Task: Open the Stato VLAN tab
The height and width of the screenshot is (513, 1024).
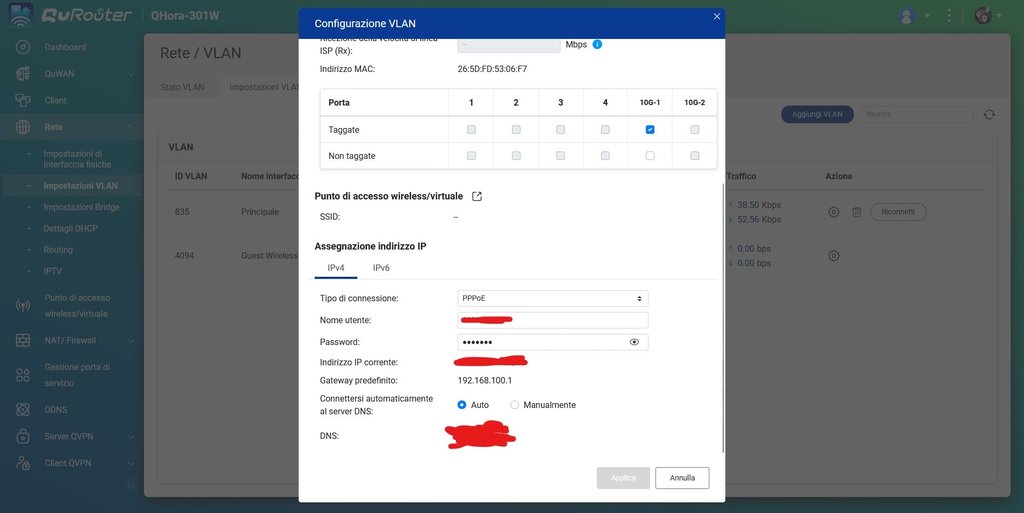Action: (x=182, y=87)
